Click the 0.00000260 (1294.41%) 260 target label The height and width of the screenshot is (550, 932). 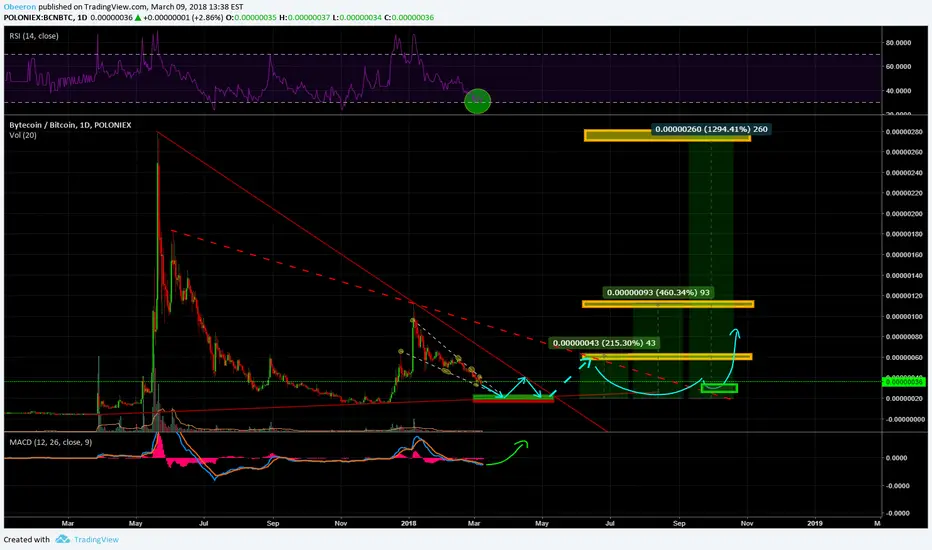(x=711, y=129)
